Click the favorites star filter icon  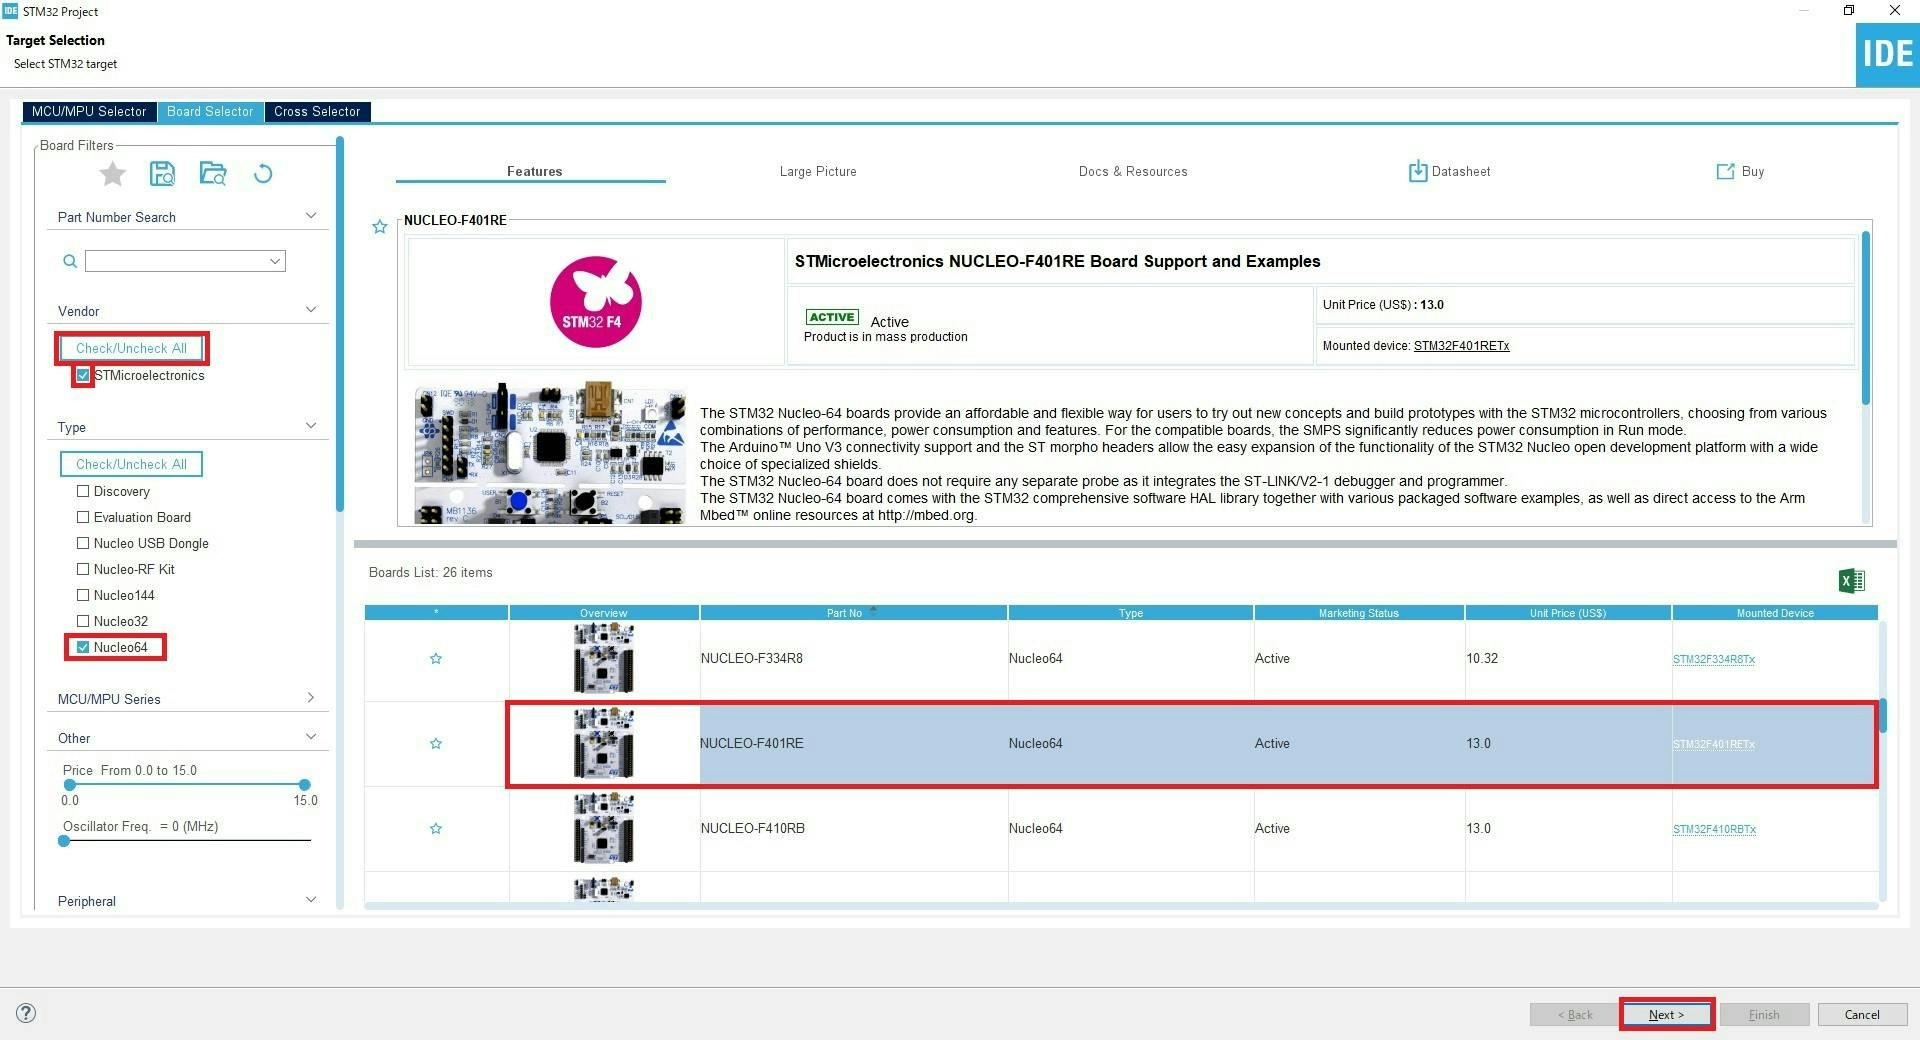113,174
